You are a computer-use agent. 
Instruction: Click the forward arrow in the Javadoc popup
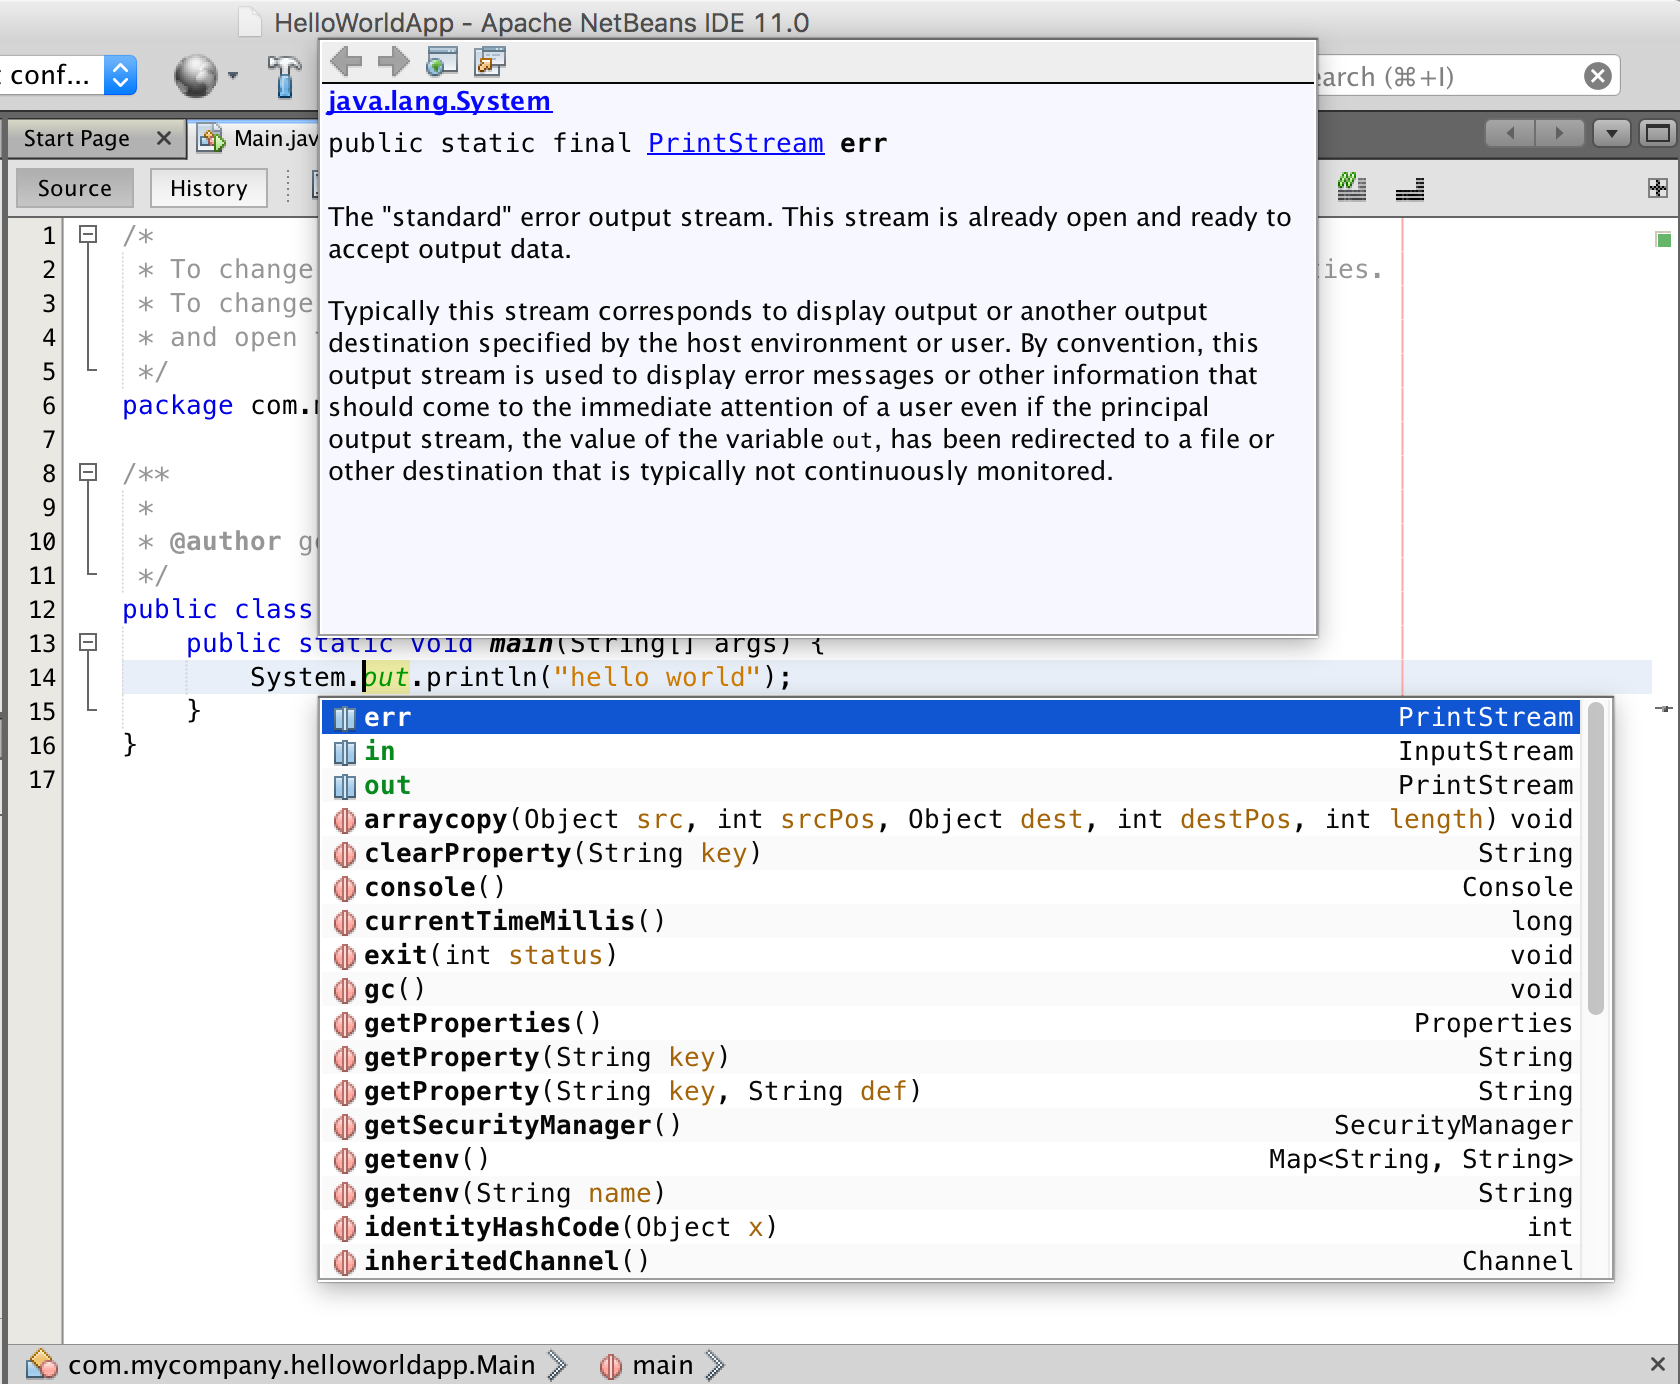[x=393, y=62]
